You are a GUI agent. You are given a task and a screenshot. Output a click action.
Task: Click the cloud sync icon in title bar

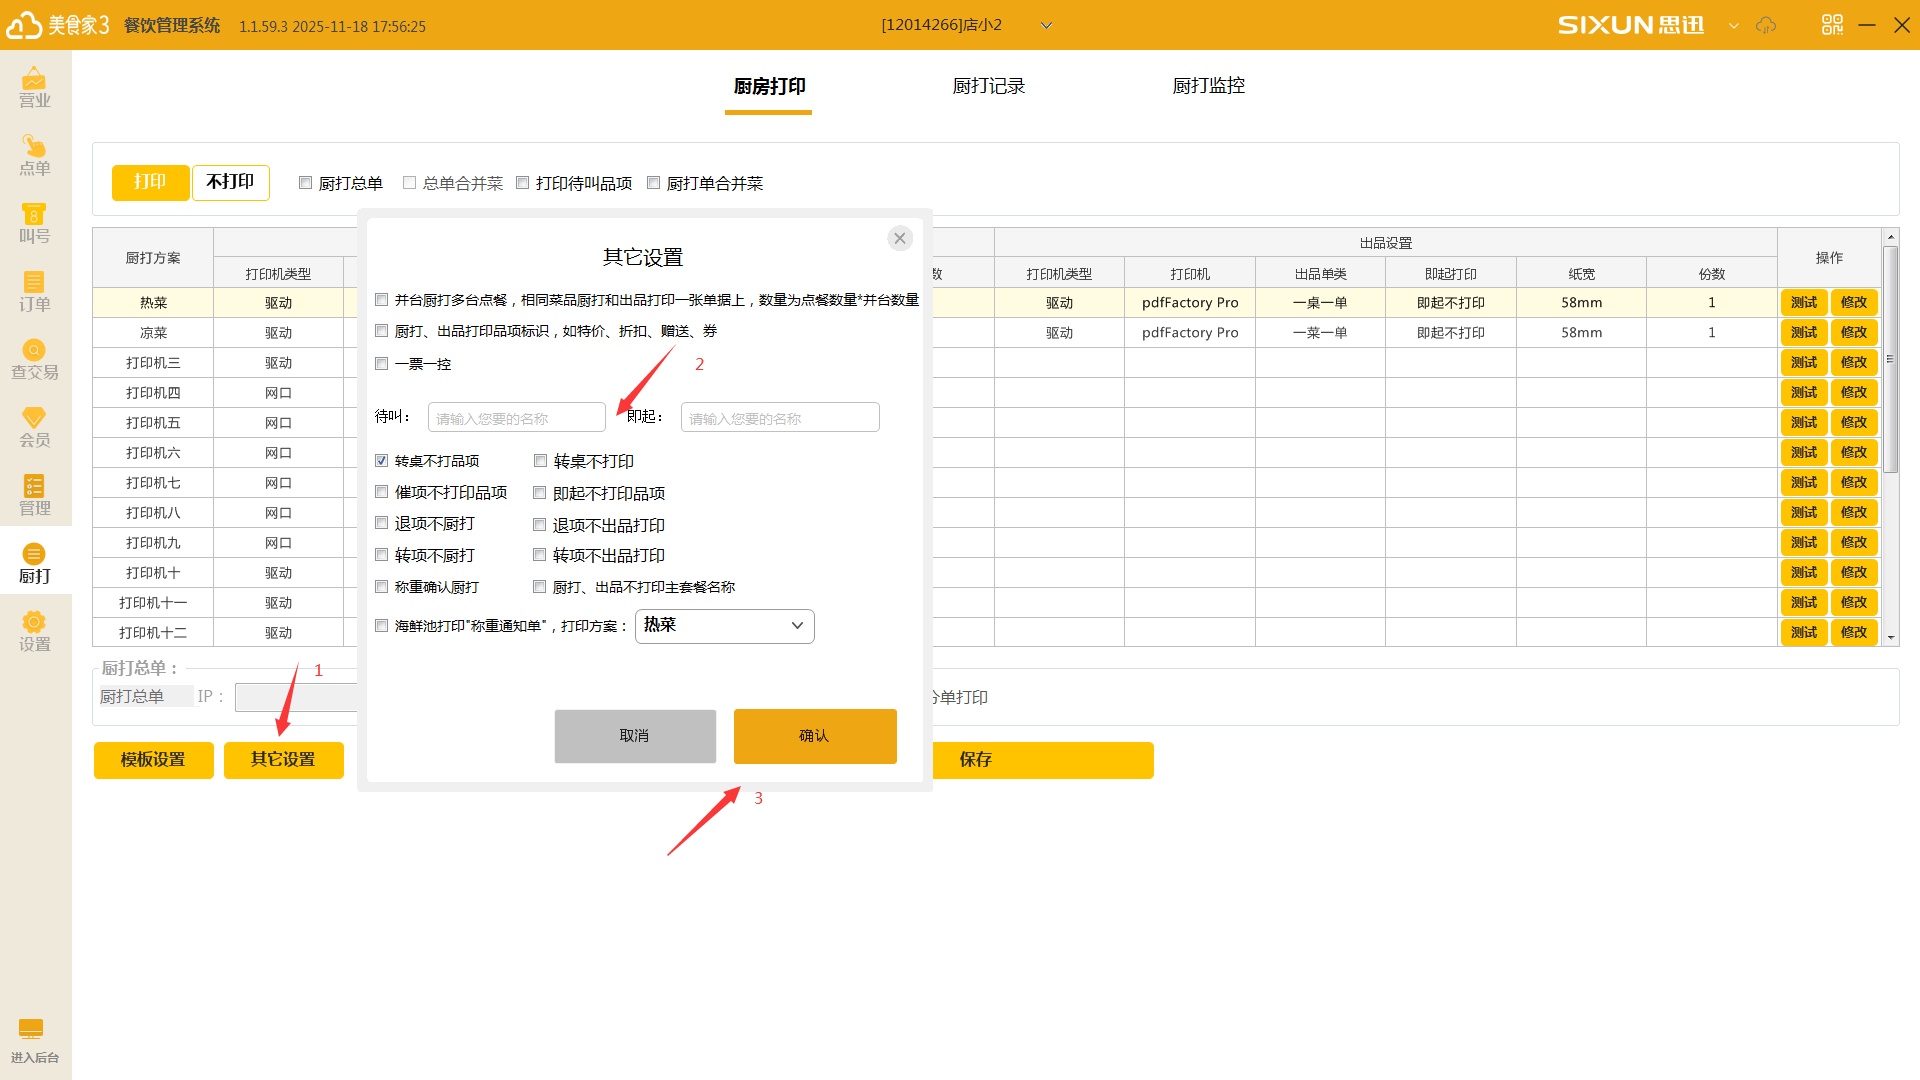click(x=1766, y=25)
